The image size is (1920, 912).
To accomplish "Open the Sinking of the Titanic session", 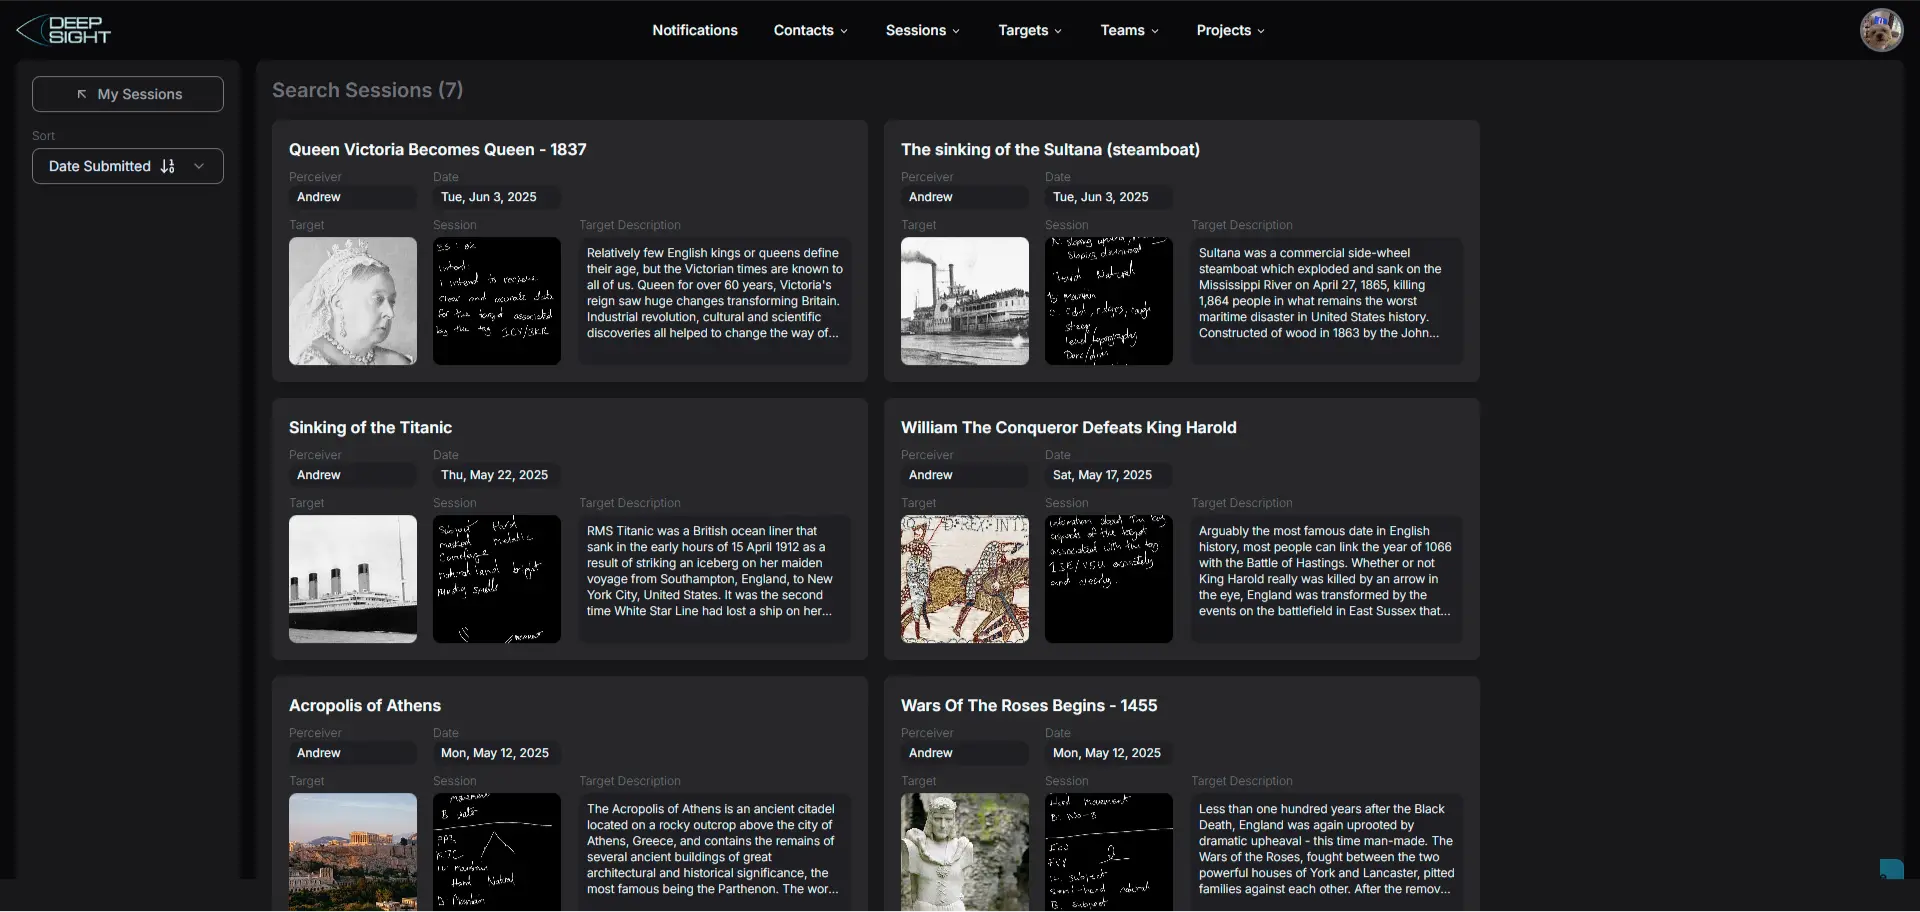I will 370,427.
